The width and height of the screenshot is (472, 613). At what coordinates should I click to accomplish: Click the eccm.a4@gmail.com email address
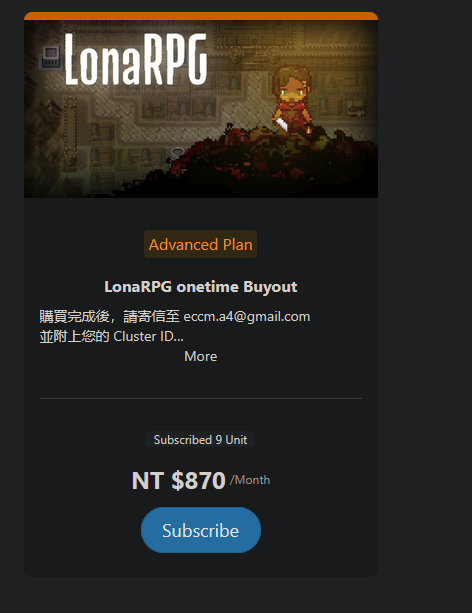coord(247,316)
